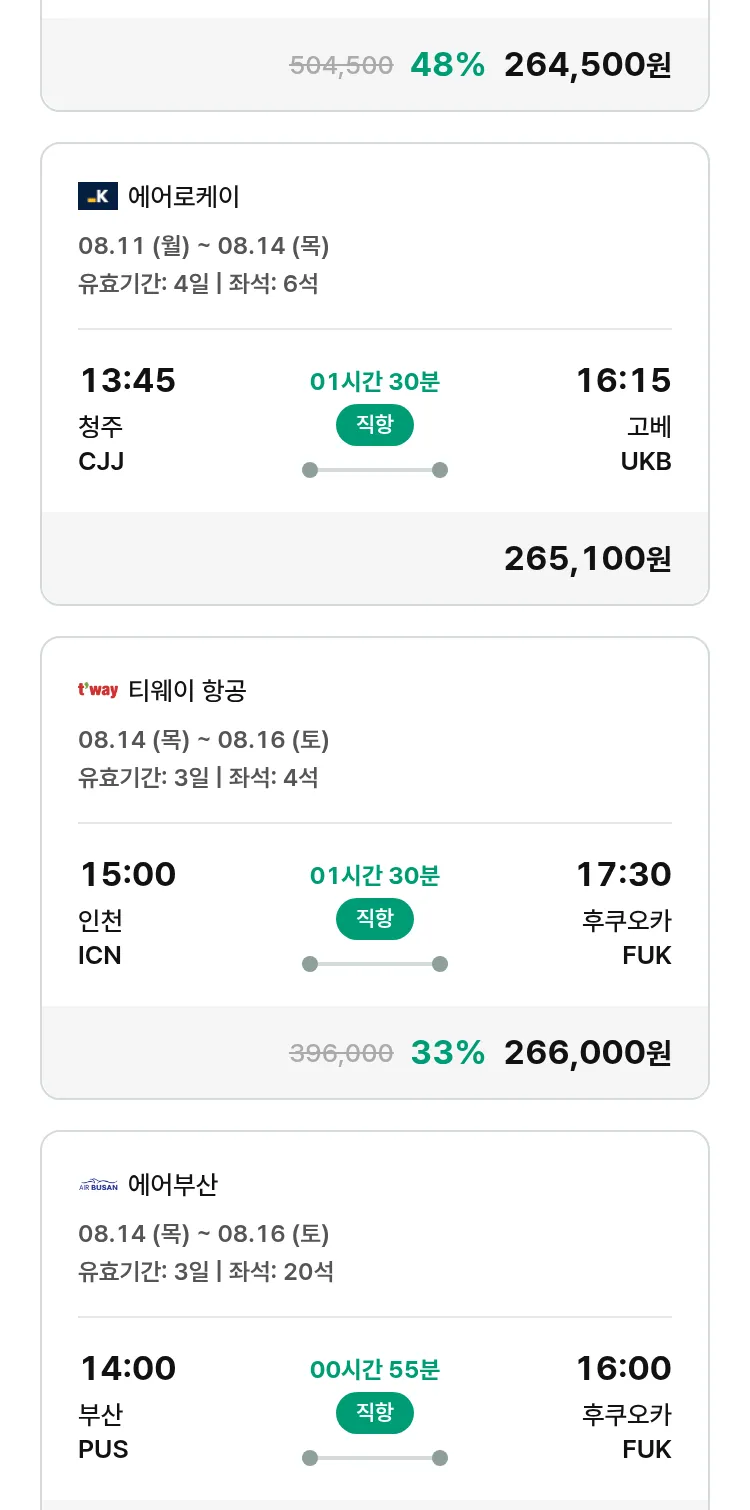Viewport: 750px width, 1510px height.
Task: Open the 에어로케이 airline name
Action: [184, 196]
